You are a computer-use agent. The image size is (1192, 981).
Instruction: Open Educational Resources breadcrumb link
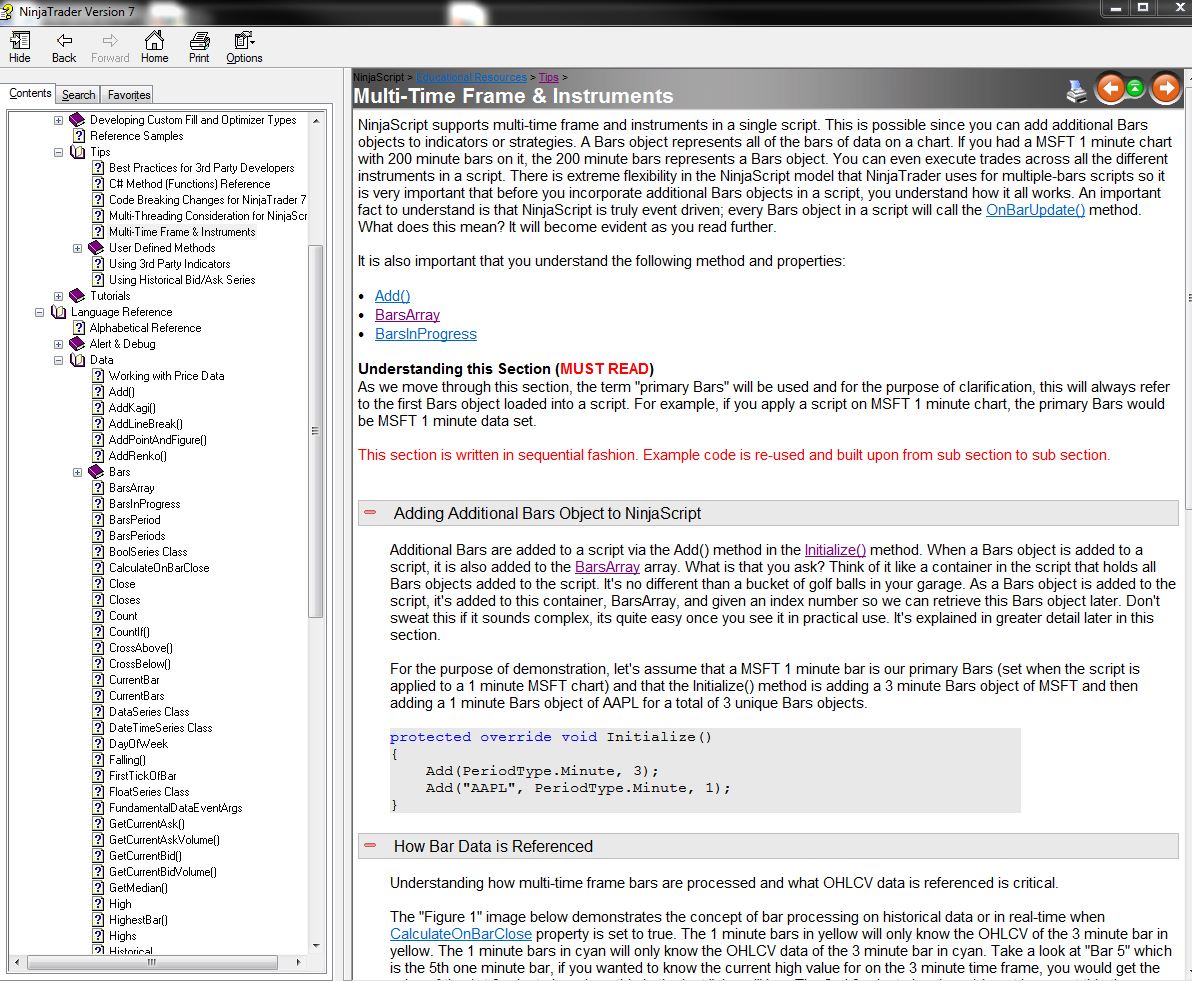point(471,77)
